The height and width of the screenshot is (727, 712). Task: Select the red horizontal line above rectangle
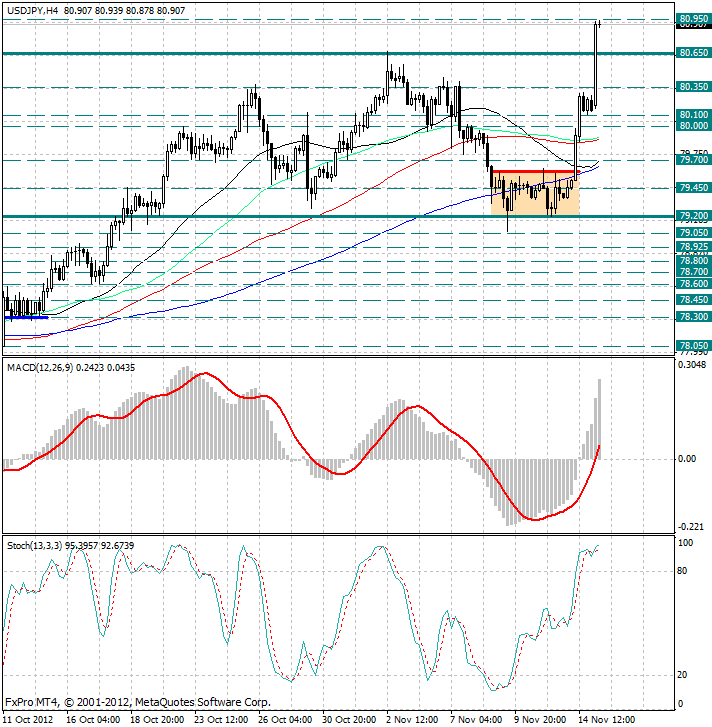click(535, 172)
